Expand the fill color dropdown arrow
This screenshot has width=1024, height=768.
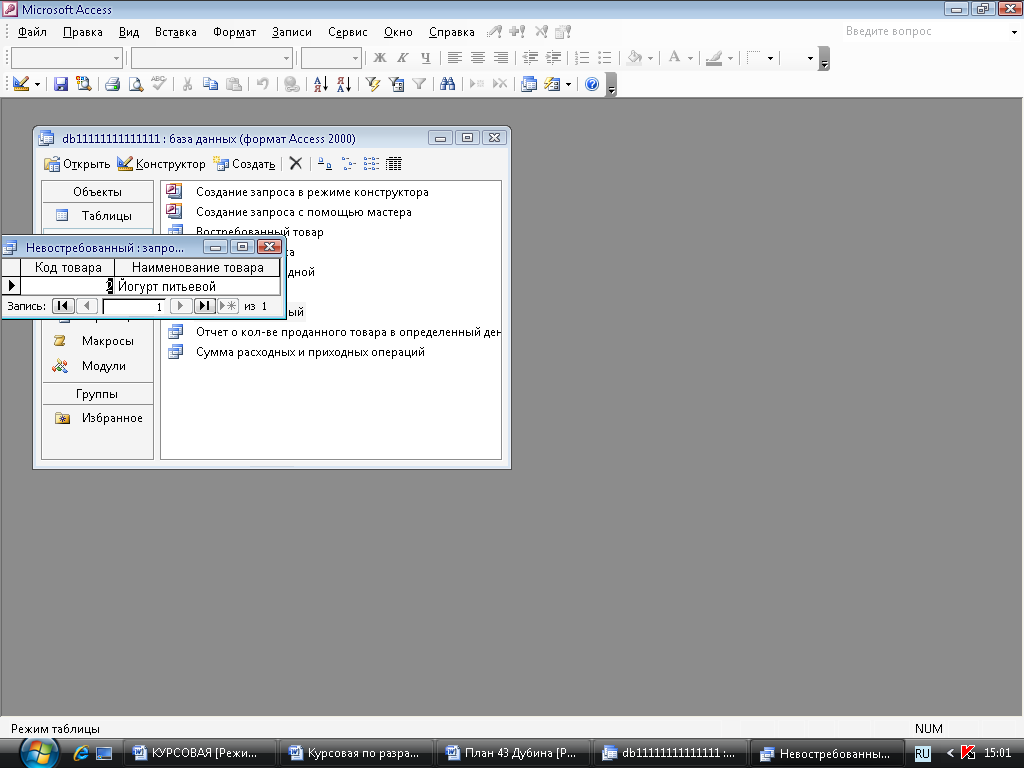pyautogui.click(x=650, y=58)
